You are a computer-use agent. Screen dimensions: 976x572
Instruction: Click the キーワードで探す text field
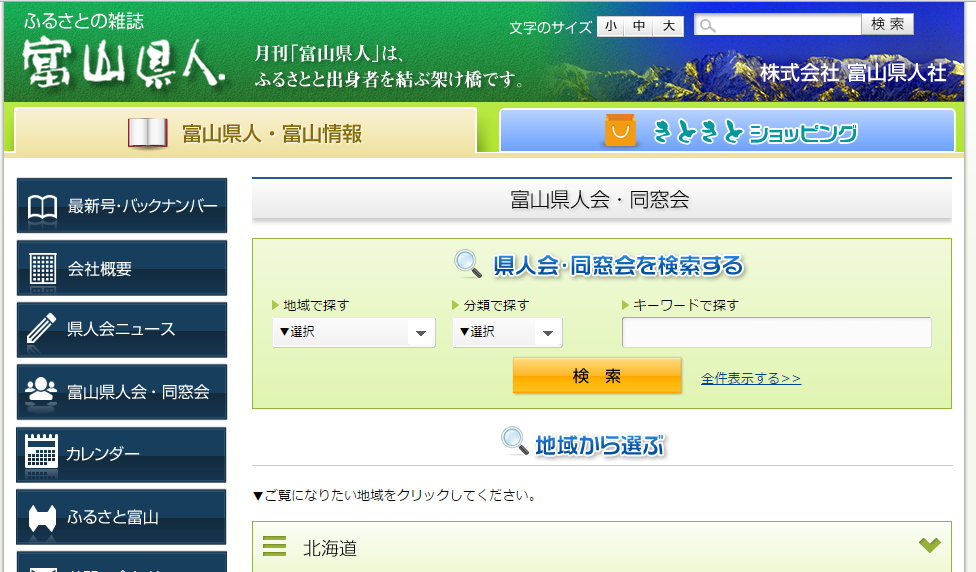[x=777, y=332]
